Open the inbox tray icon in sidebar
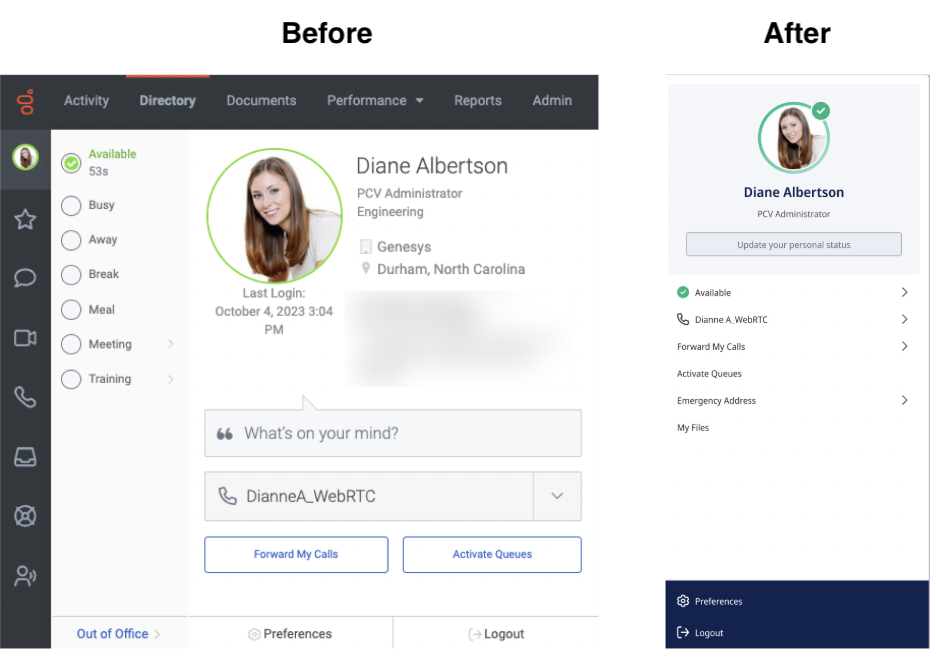This screenshot has width=936, height=657. tap(25, 457)
